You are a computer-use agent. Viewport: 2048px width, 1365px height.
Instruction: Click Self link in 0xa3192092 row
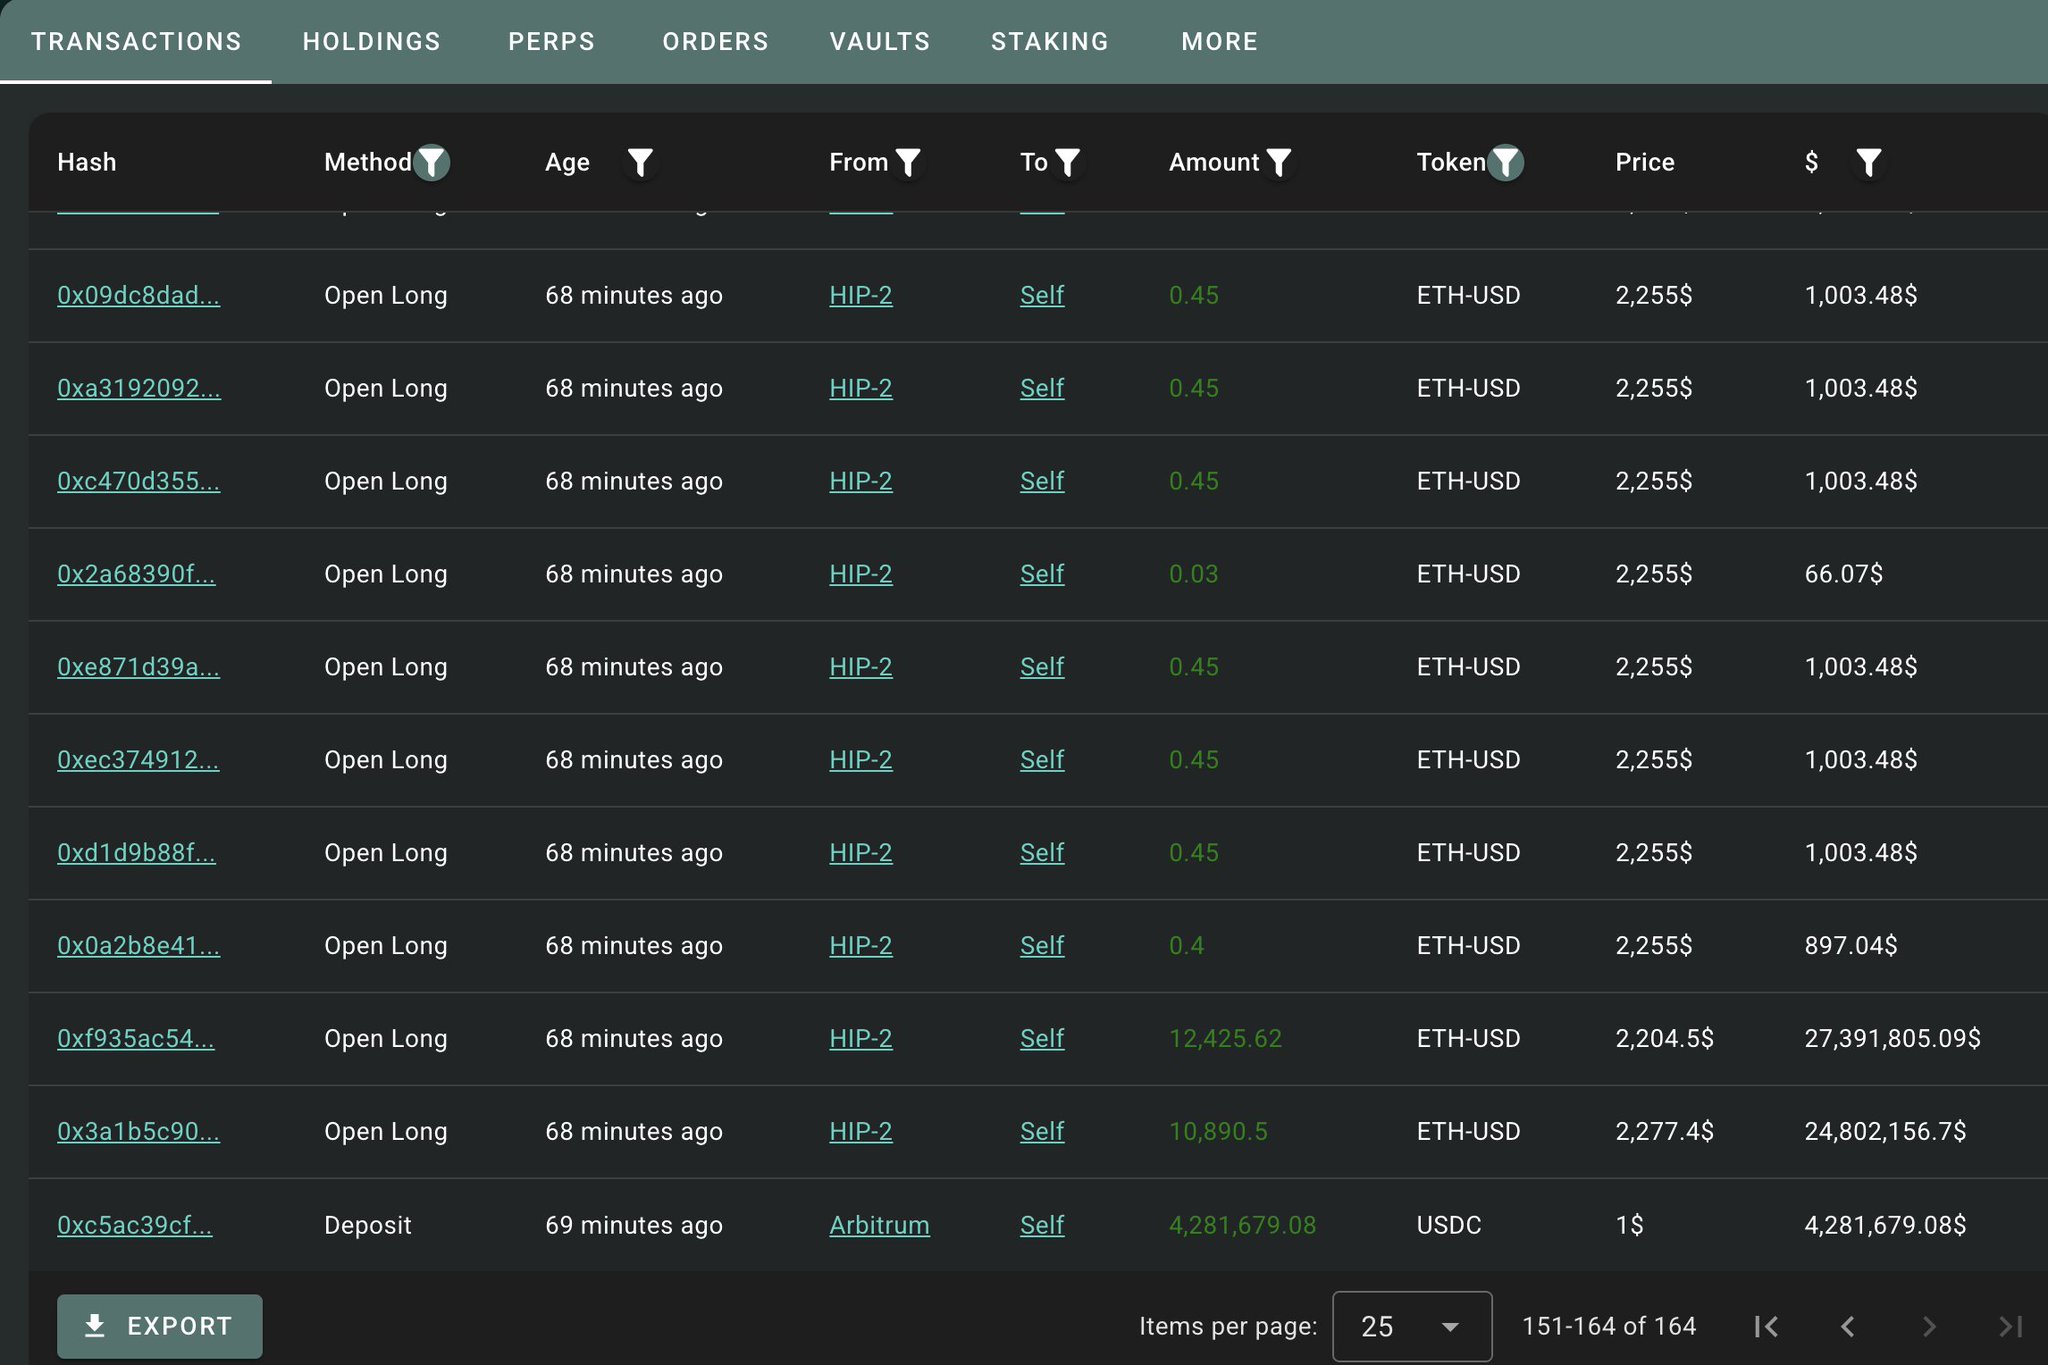click(x=1042, y=388)
